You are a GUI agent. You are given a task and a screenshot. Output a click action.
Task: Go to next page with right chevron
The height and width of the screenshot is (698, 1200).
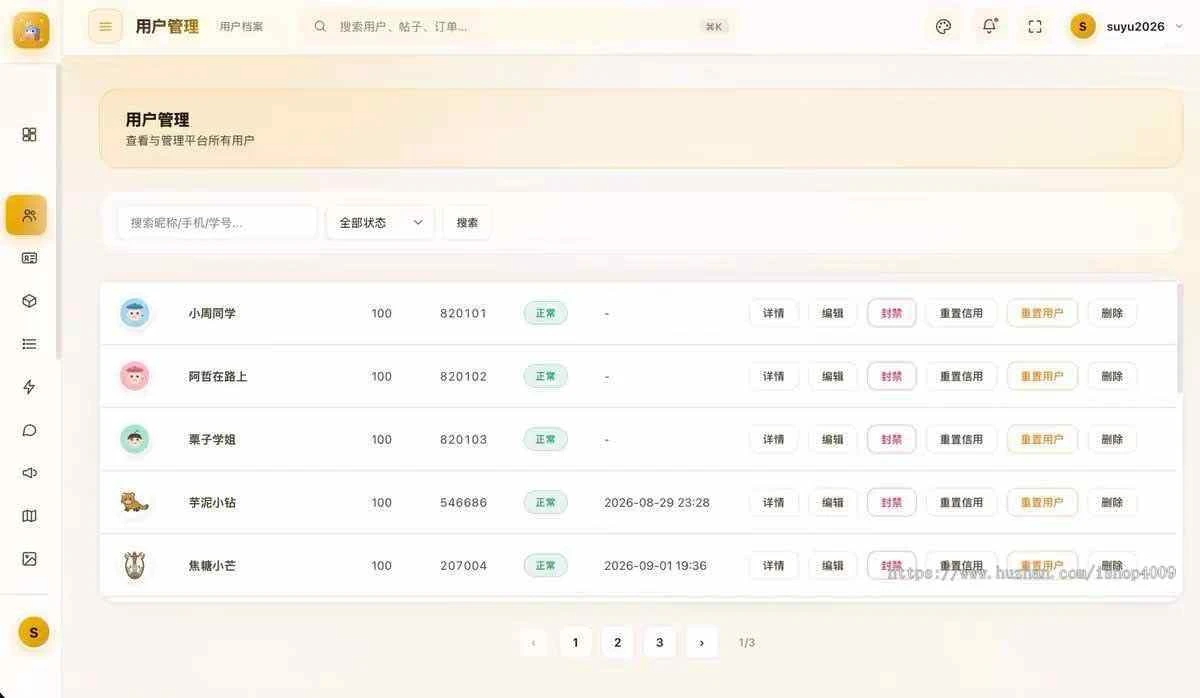point(701,642)
